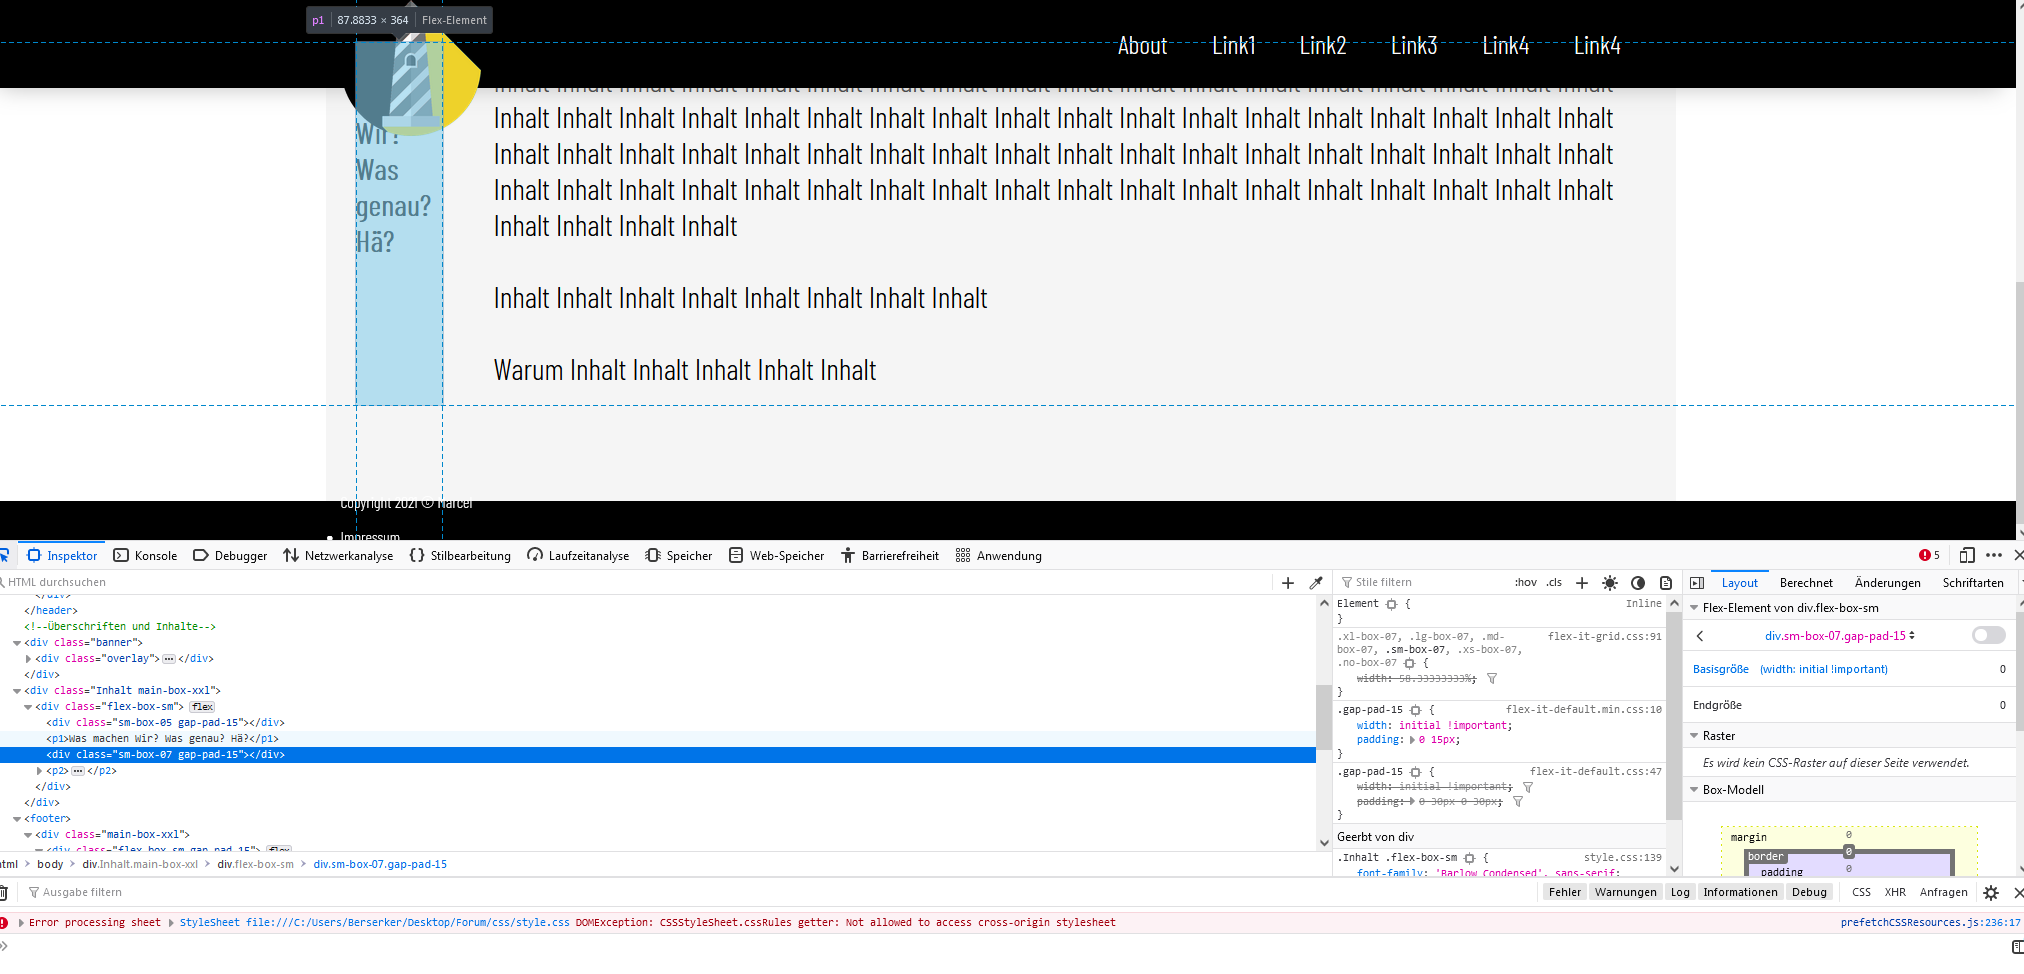Select the sm-box-05 gap-pad-15 div node

coord(165,723)
